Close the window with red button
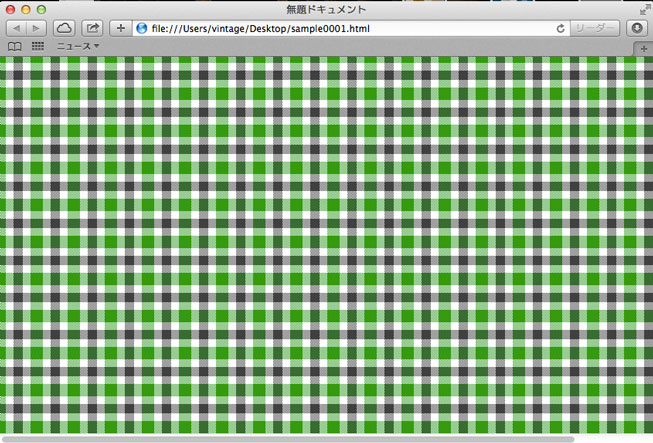Image resolution: width=653 pixels, height=443 pixels. click(x=10, y=10)
